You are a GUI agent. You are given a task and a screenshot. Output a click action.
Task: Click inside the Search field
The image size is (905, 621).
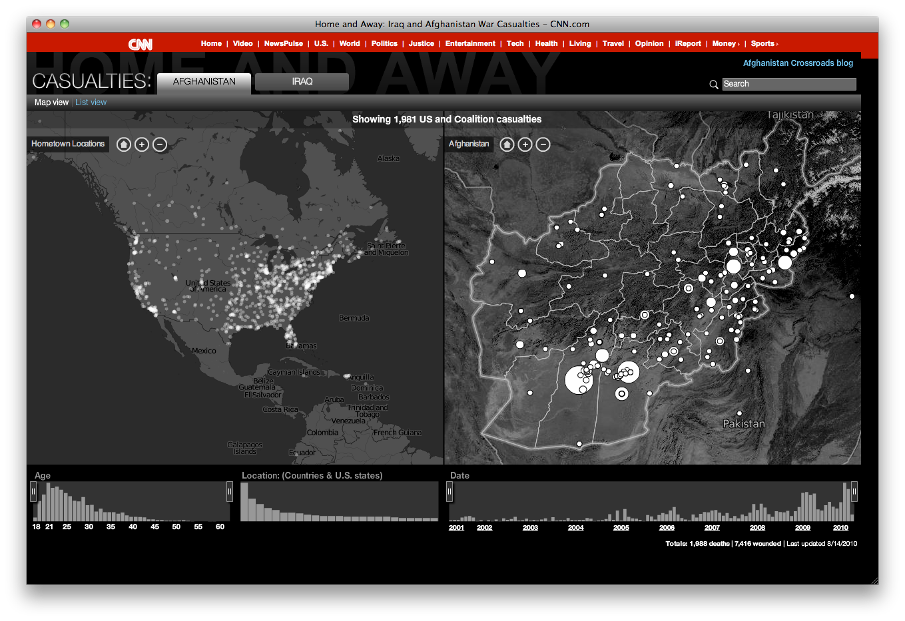point(789,84)
